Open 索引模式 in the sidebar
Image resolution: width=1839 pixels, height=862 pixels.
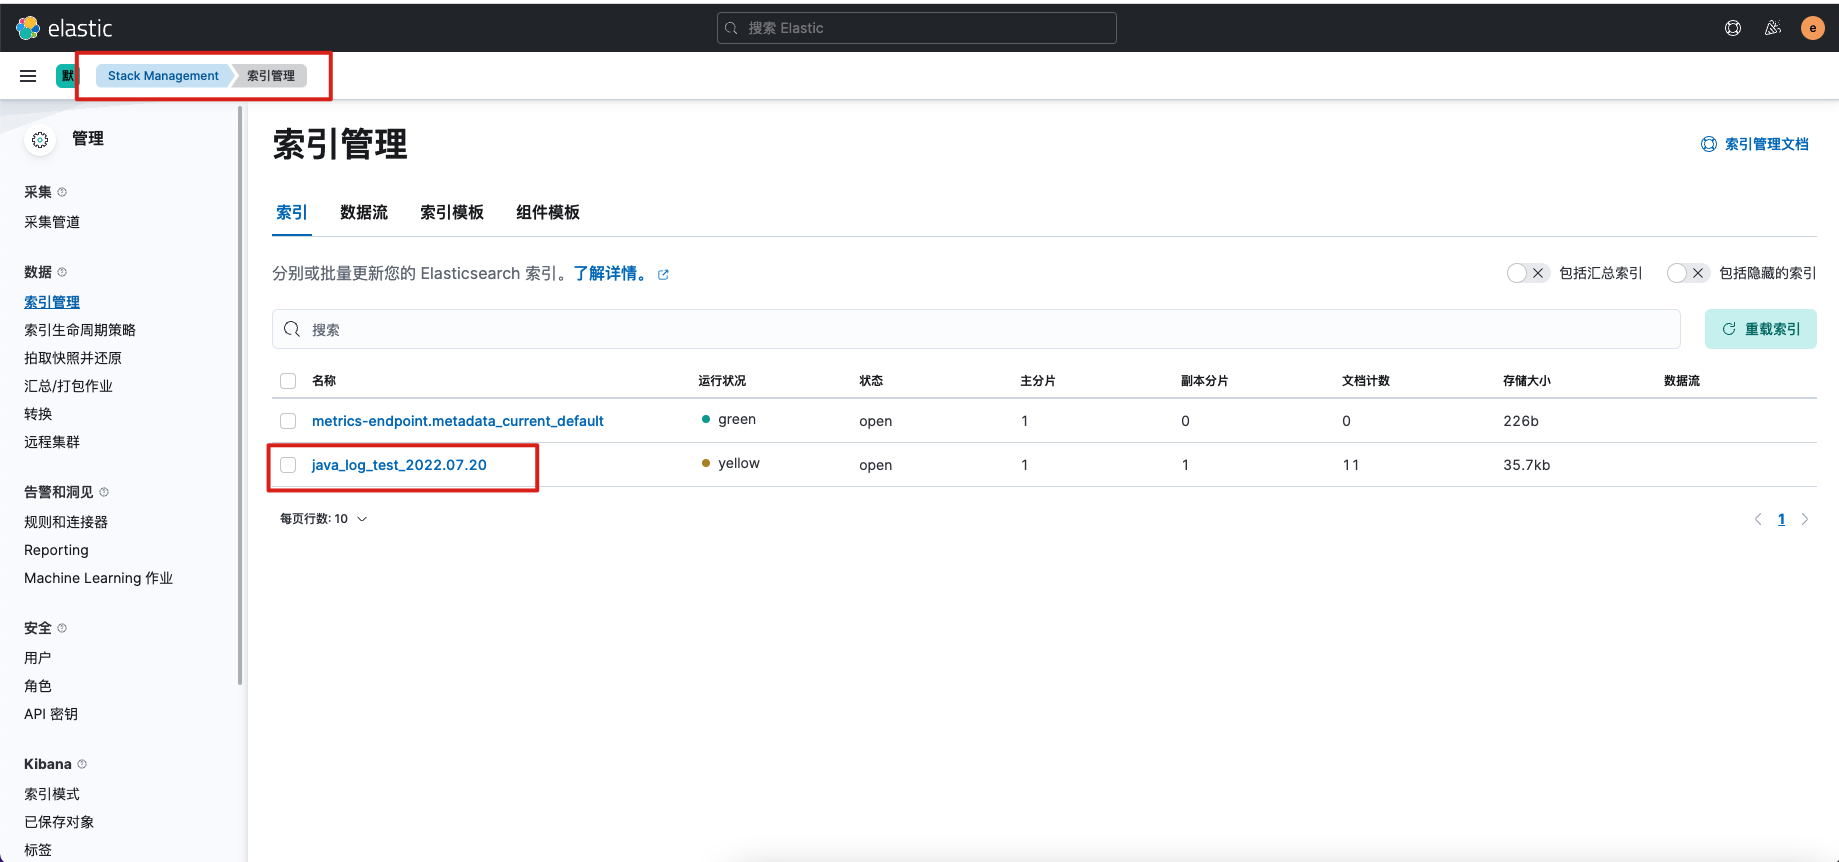pyautogui.click(x=52, y=794)
